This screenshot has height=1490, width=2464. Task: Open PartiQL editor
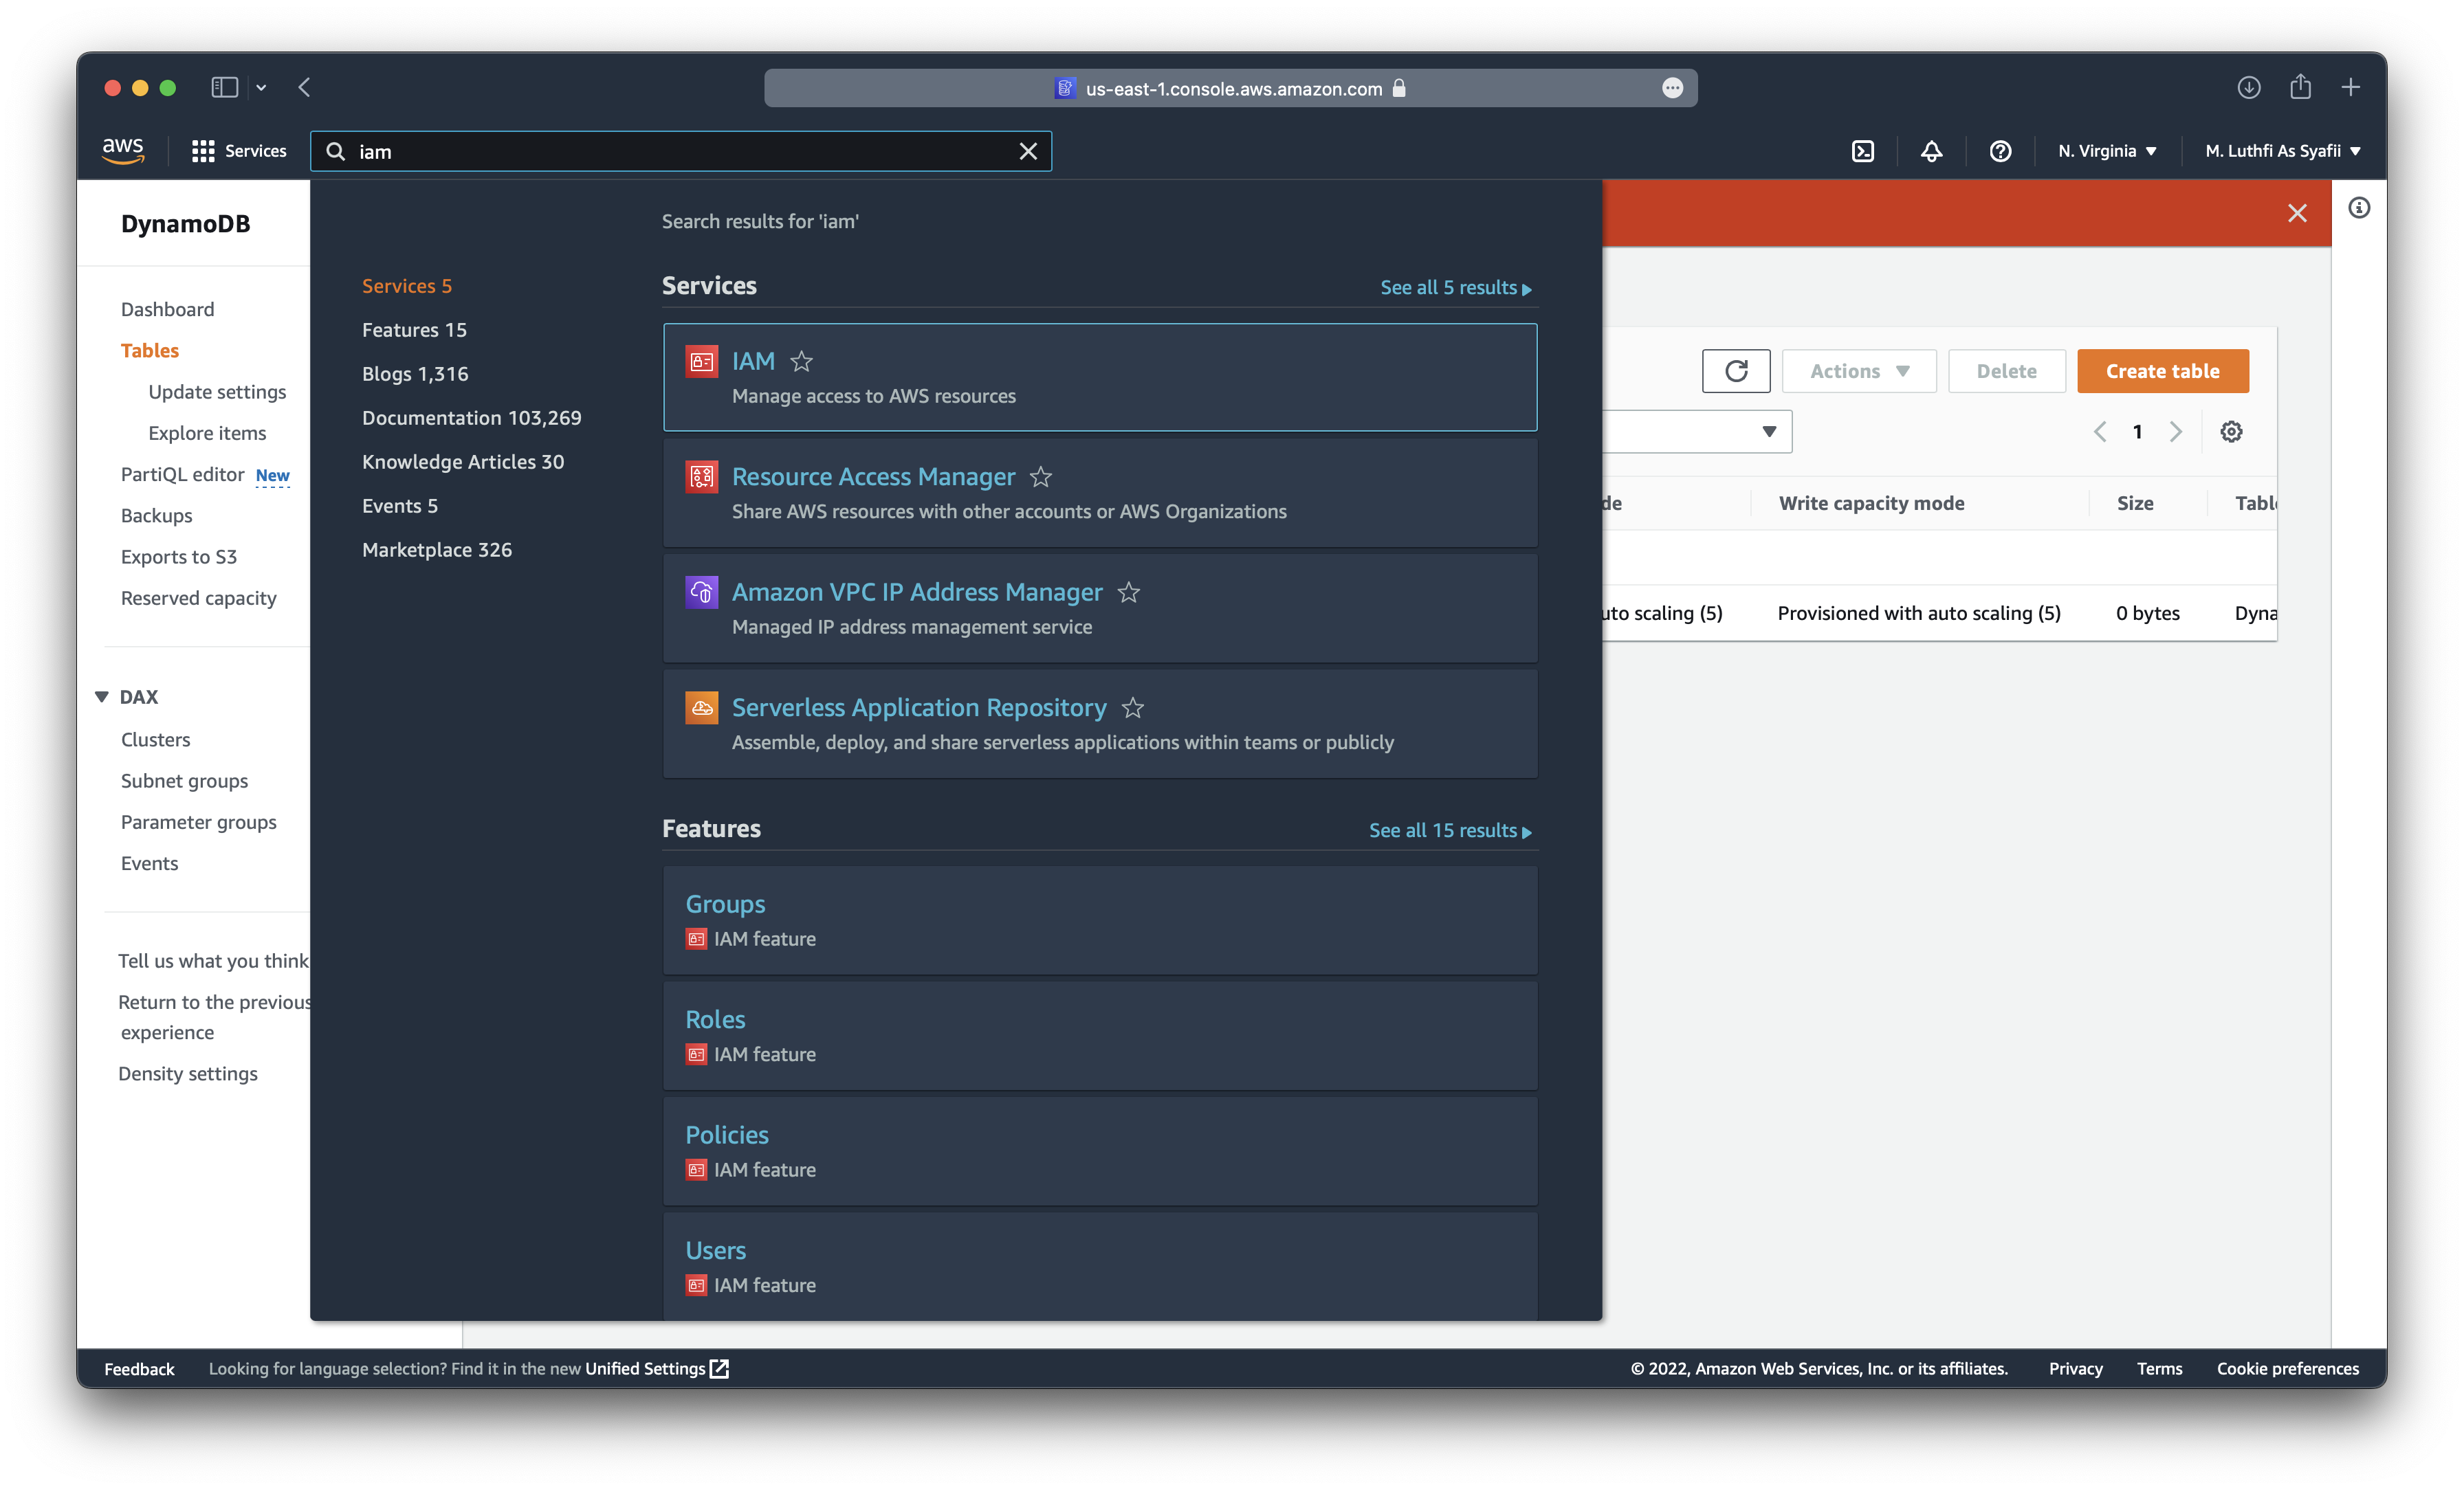[182, 474]
